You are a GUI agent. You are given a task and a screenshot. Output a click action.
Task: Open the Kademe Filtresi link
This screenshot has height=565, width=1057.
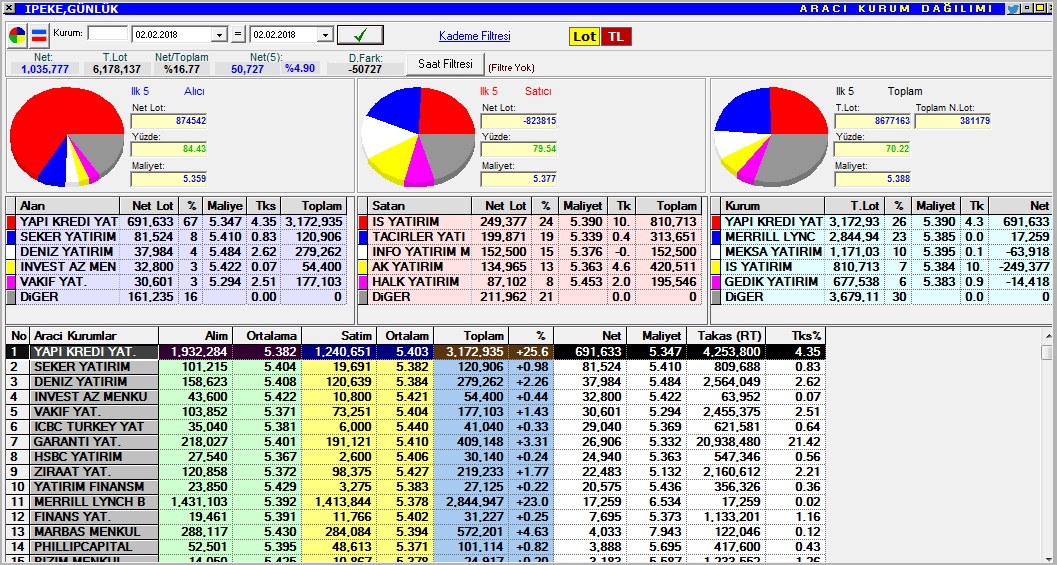(x=475, y=36)
